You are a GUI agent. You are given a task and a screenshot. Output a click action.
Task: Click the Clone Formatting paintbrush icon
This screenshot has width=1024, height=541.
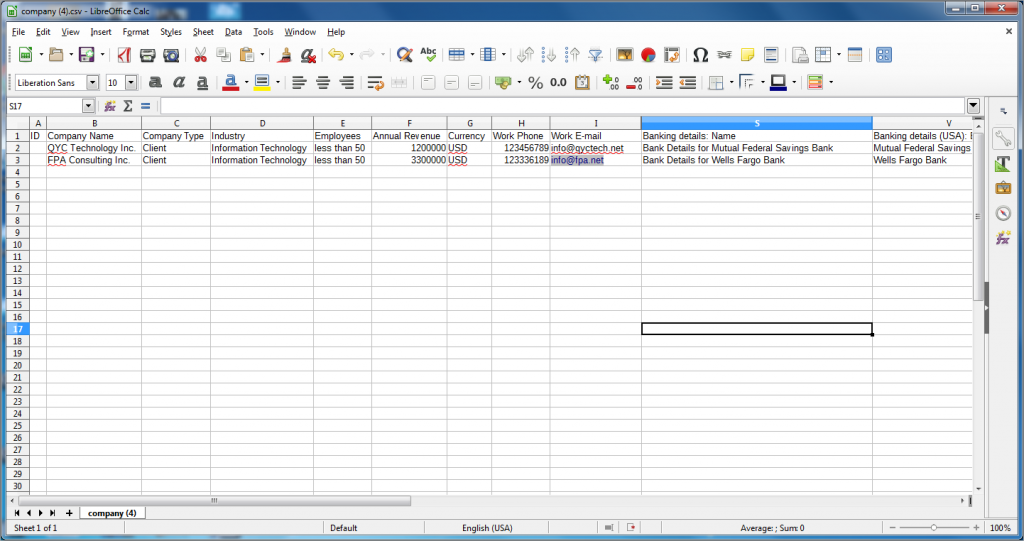coord(284,55)
